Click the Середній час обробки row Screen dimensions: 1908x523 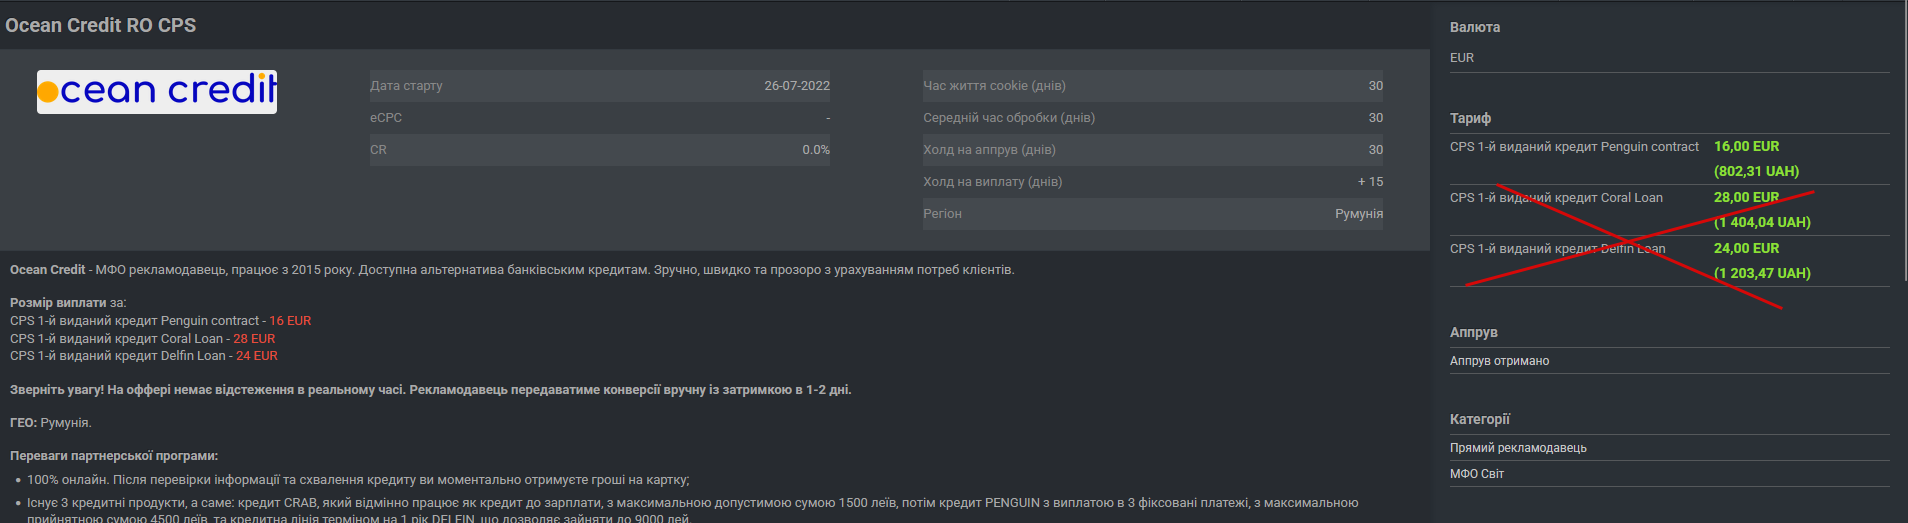click(x=1152, y=118)
